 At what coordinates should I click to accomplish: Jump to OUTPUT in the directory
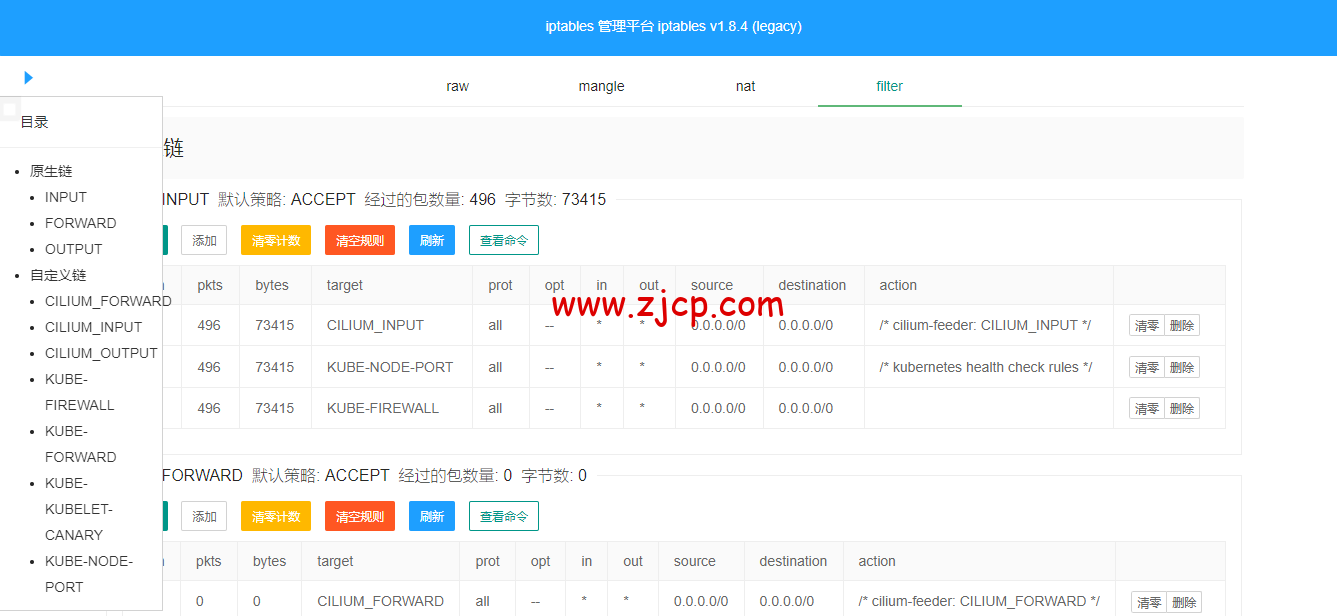(74, 249)
